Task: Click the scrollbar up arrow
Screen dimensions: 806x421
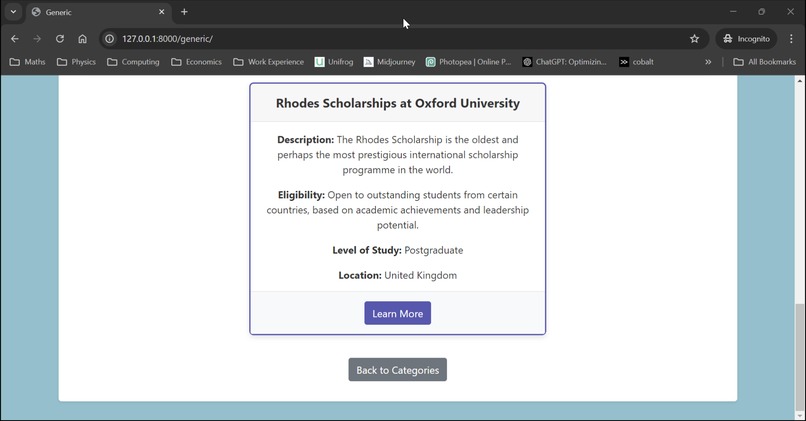Action: (x=799, y=81)
